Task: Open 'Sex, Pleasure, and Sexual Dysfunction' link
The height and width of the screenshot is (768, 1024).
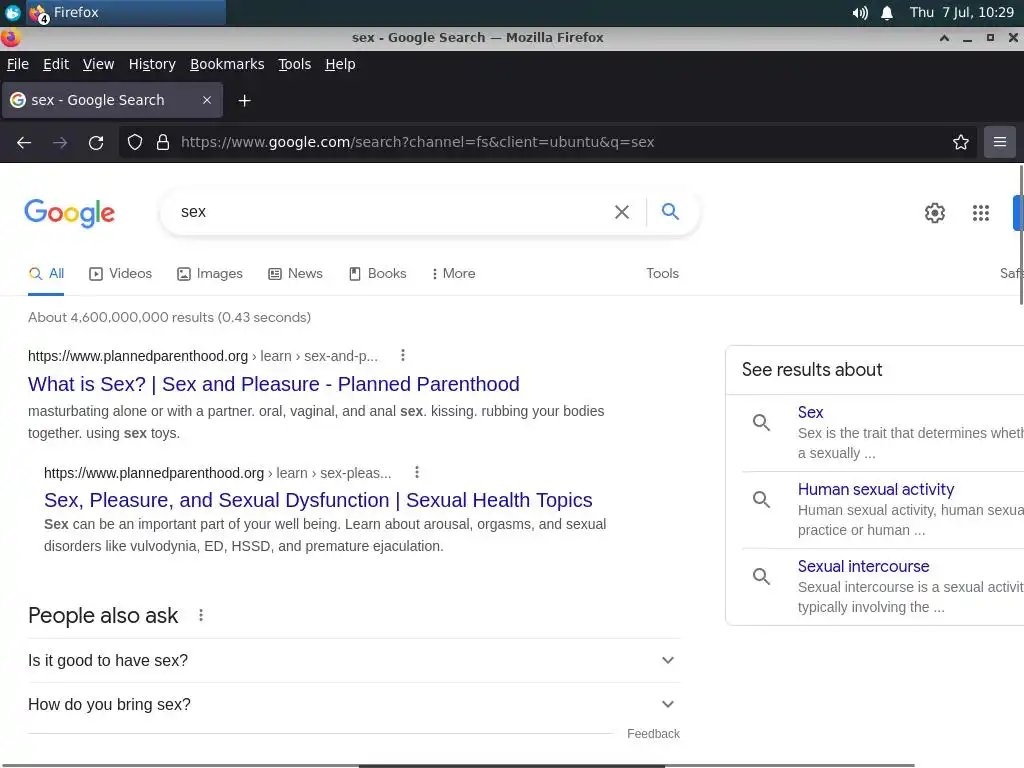Action: 318,500
